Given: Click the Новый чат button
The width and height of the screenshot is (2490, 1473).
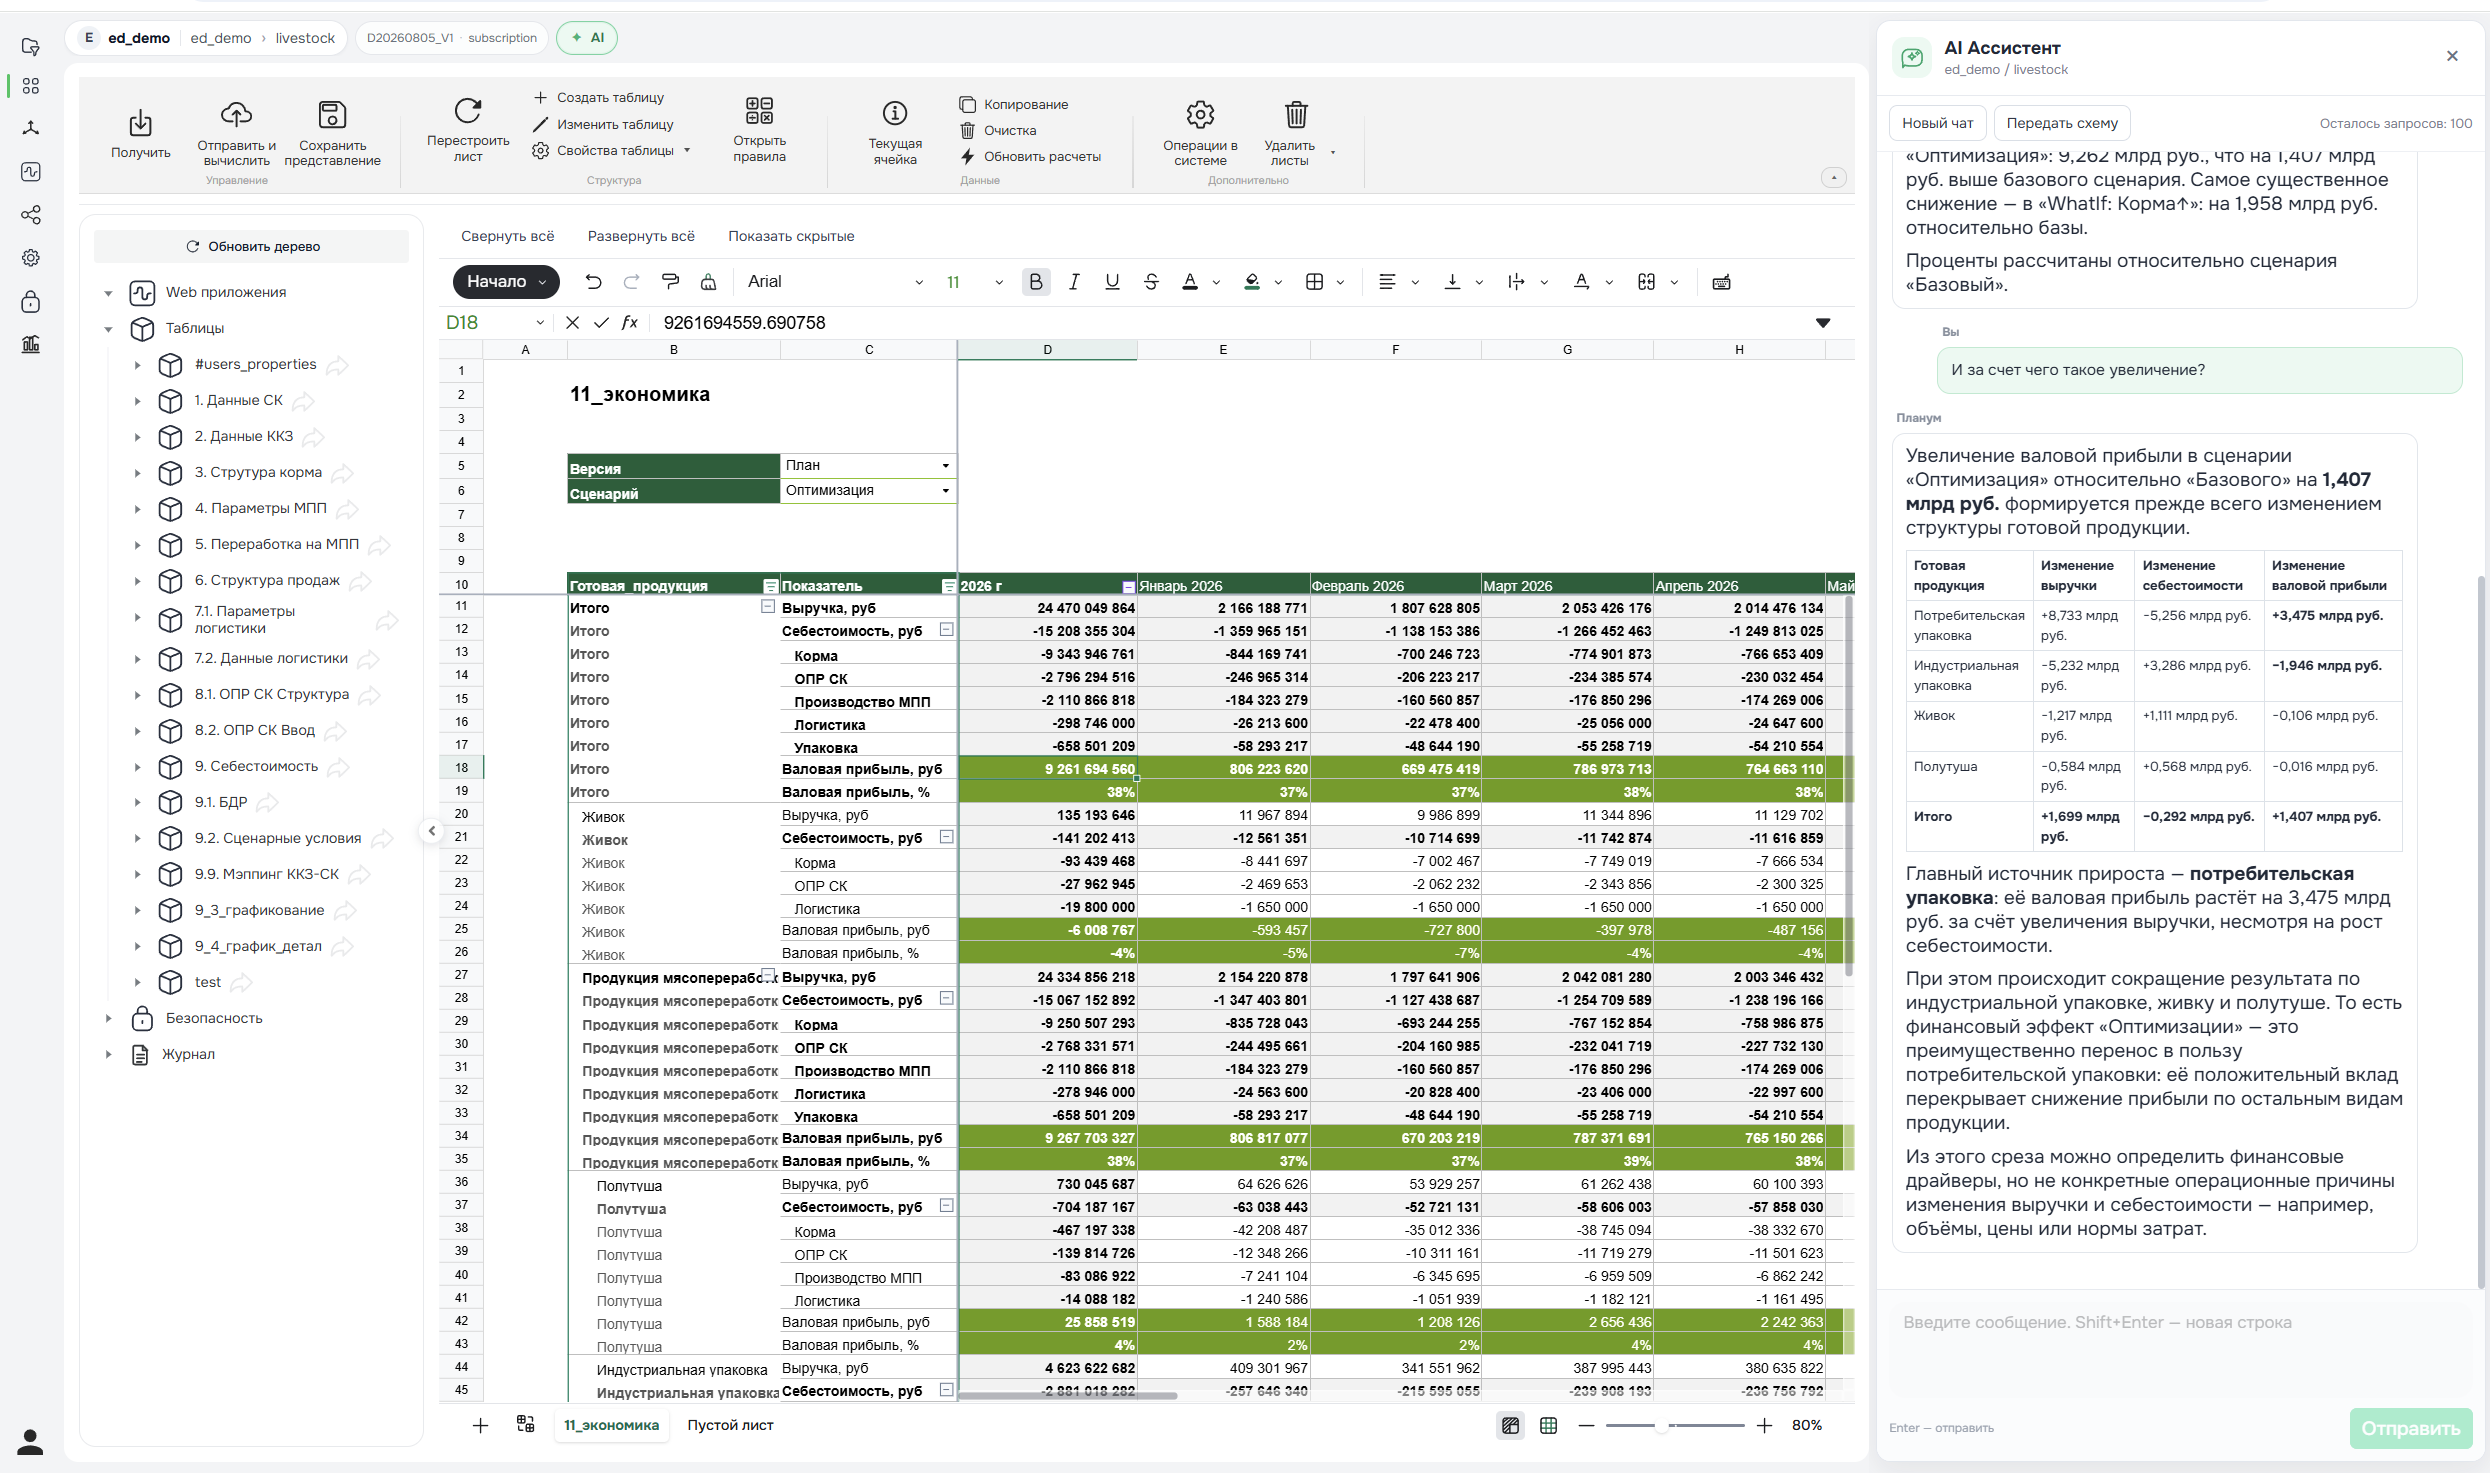Looking at the screenshot, I should [x=1937, y=123].
